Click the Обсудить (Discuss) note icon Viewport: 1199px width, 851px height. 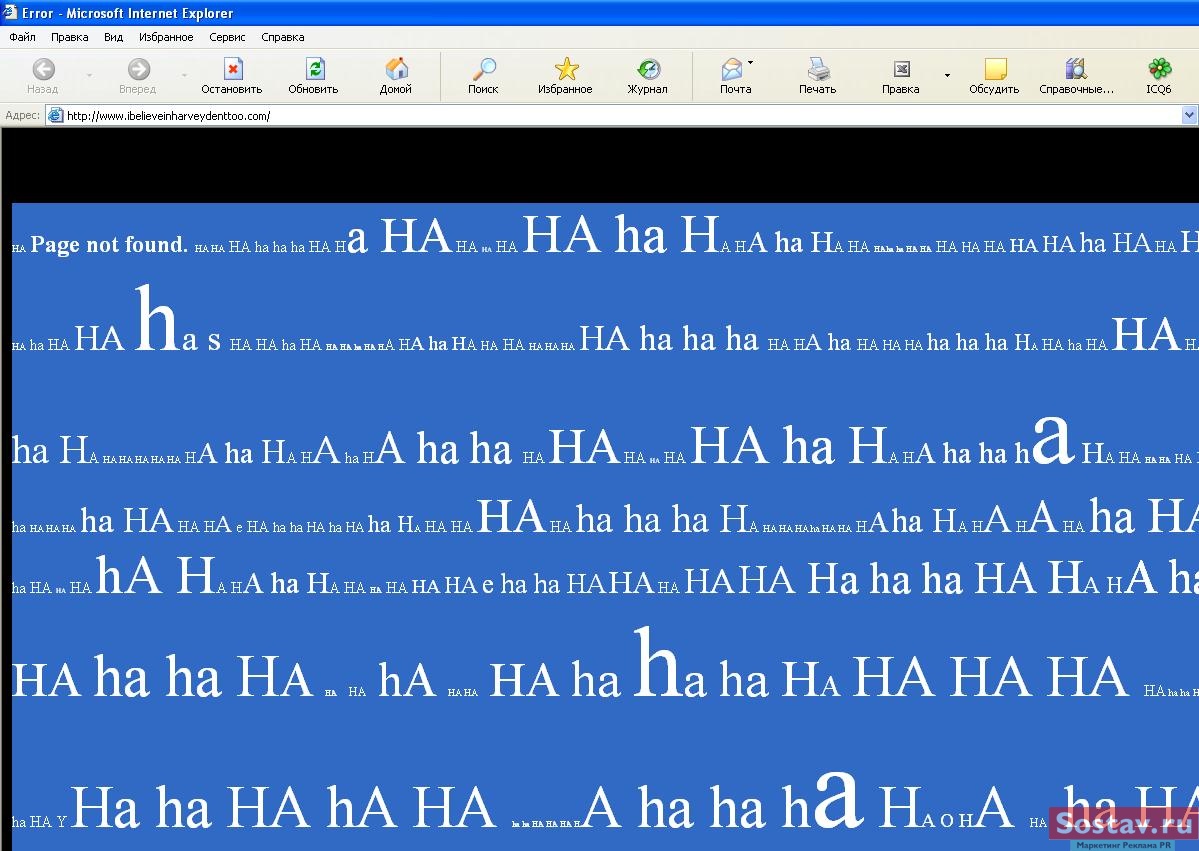tap(994, 70)
